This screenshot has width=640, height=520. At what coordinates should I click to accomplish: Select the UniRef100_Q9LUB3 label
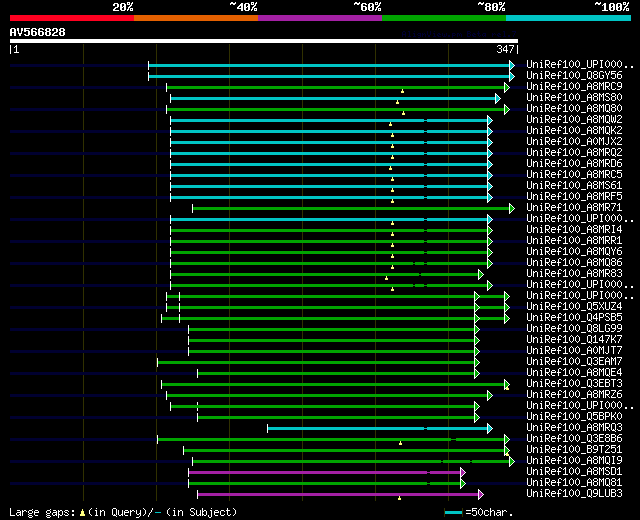point(574,494)
